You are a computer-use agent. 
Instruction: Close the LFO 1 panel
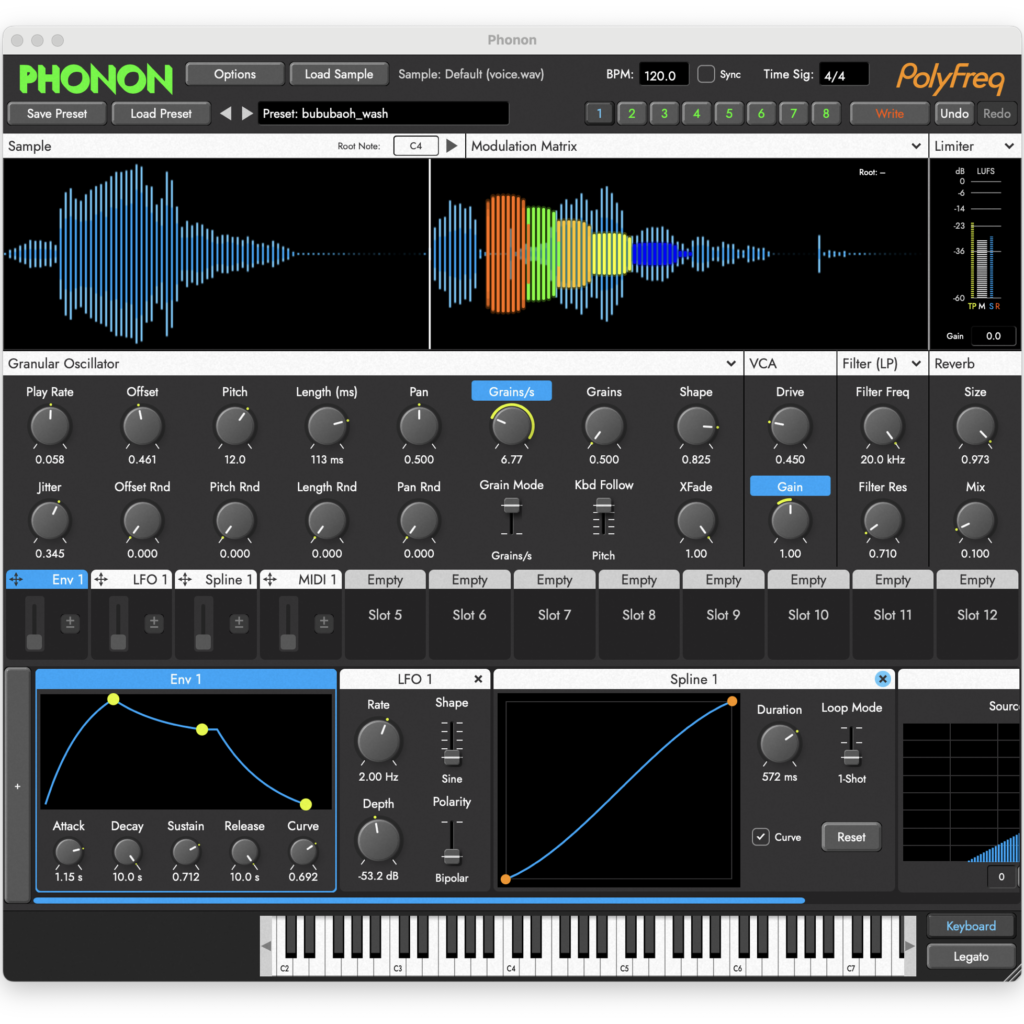(x=478, y=679)
